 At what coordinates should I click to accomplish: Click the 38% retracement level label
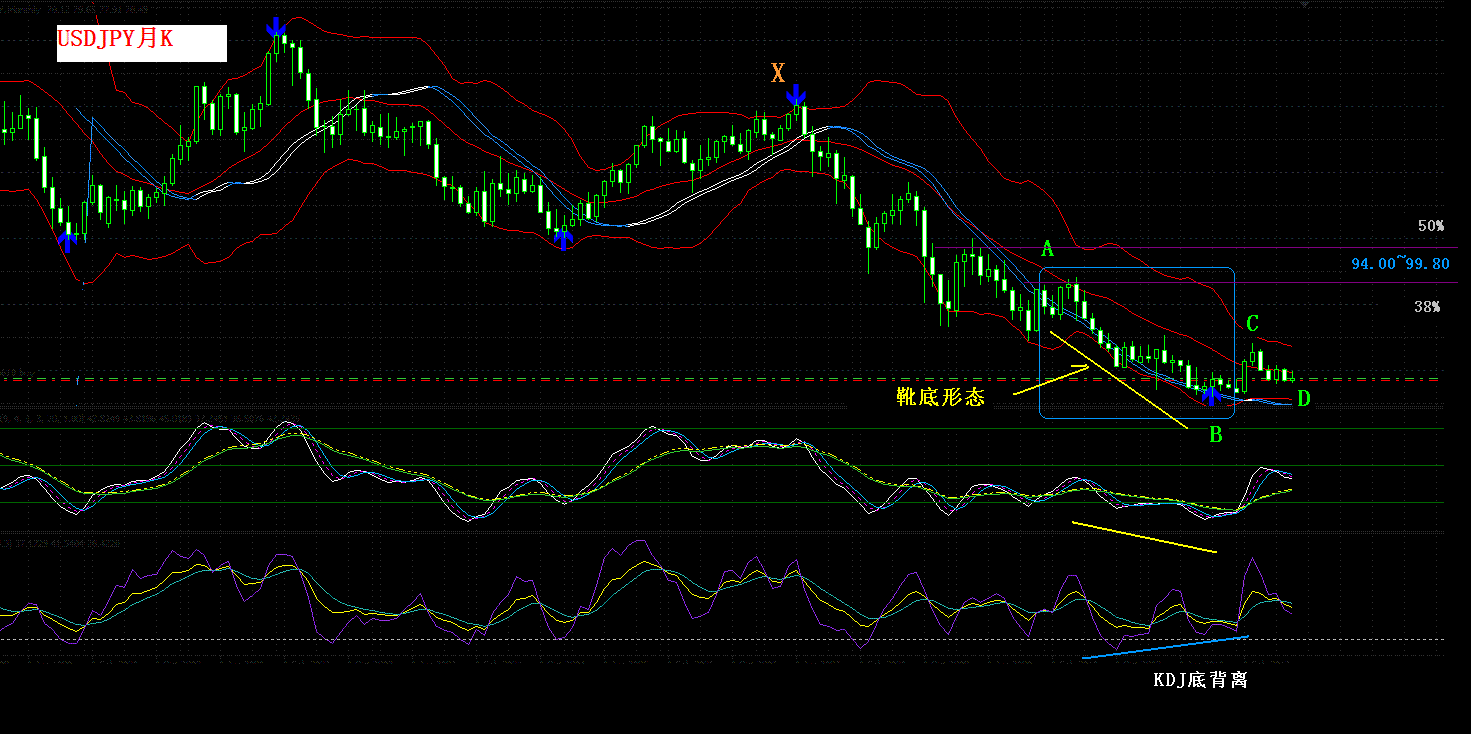click(x=1427, y=307)
